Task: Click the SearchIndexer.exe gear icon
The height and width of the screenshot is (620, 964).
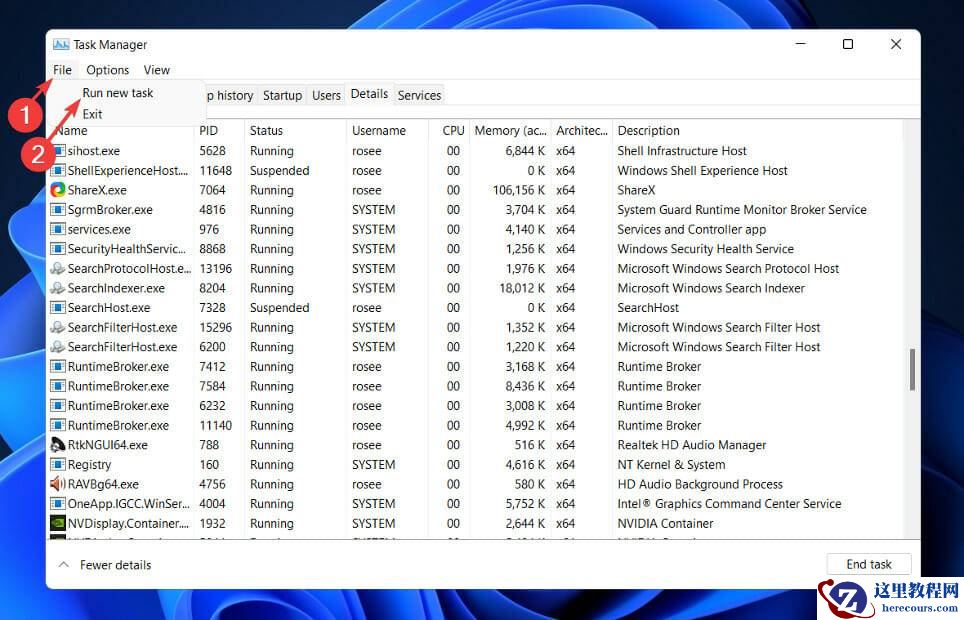Action: (x=58, y=288)
